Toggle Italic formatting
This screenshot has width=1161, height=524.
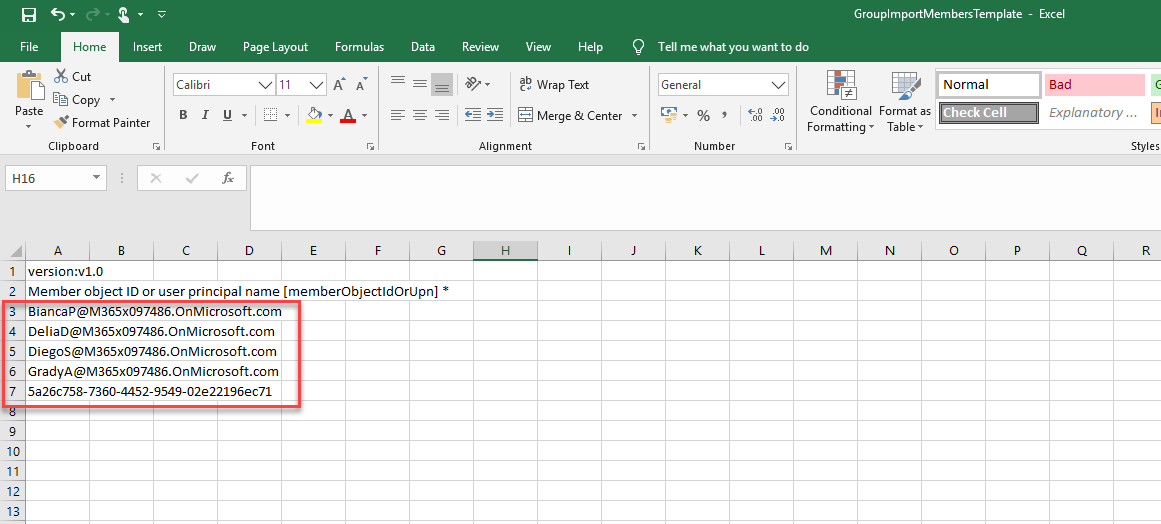click(x=205, y=115)
